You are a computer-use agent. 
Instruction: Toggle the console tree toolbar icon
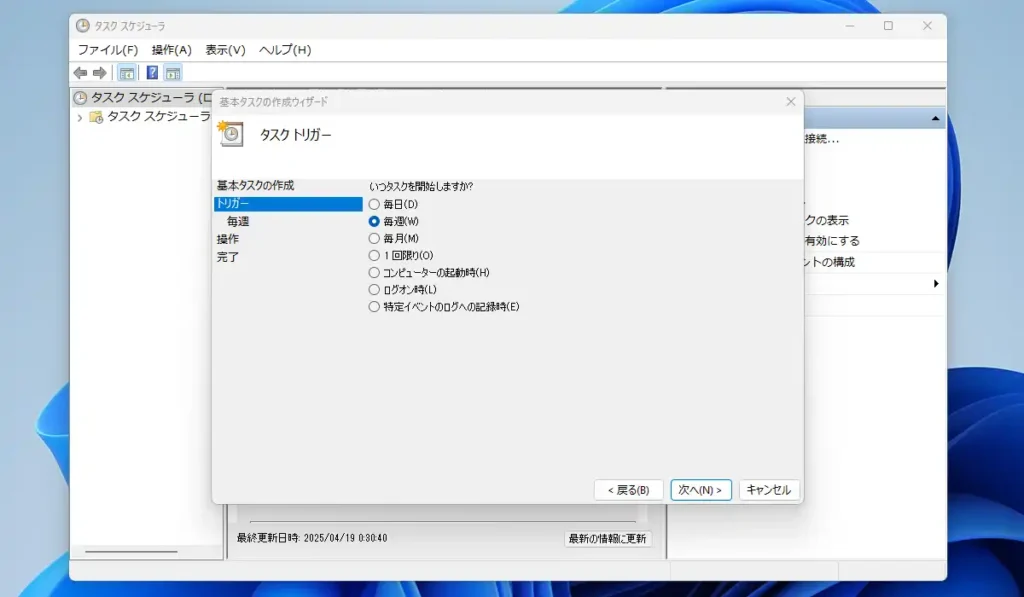[127, 73]
